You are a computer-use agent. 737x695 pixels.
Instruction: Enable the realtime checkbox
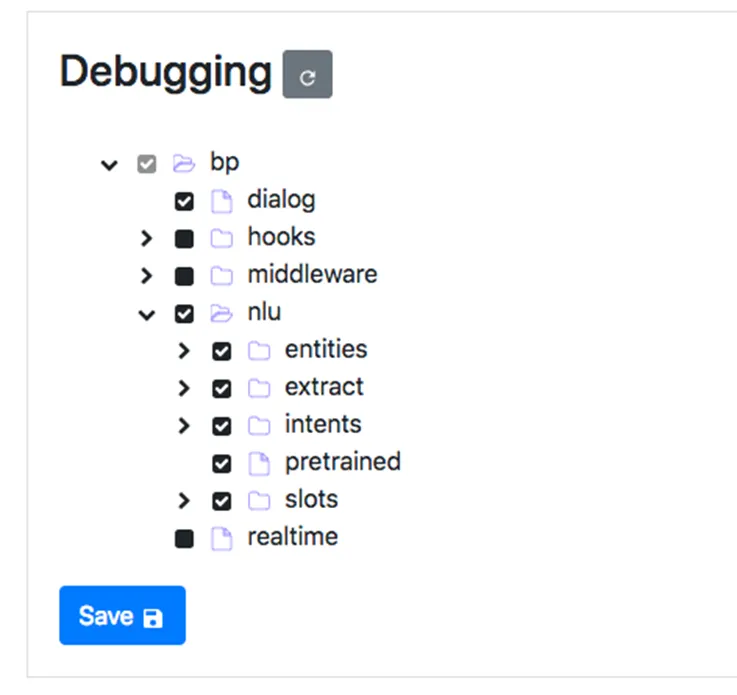point(184,539)
